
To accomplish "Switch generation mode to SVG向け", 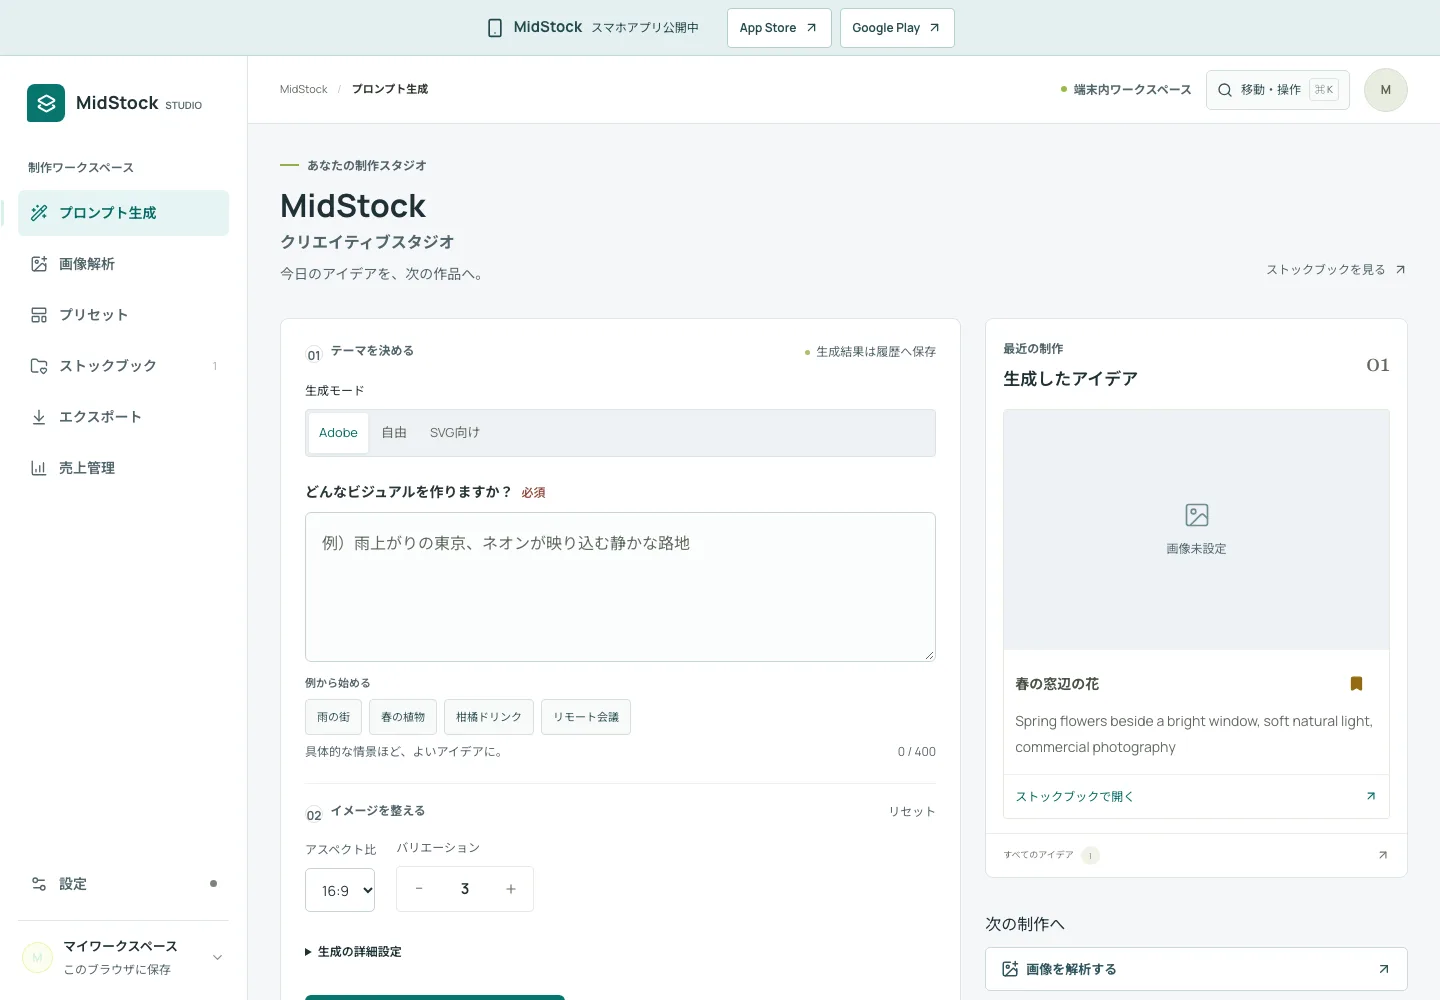I will click(455, 433).
